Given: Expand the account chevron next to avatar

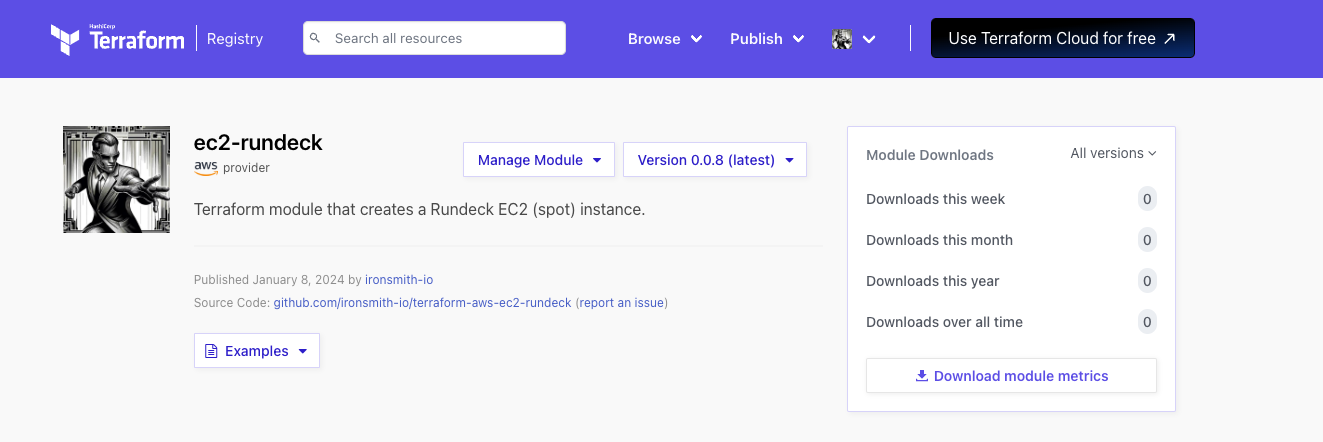Looking at the screenshot, I should click(869, 39).
